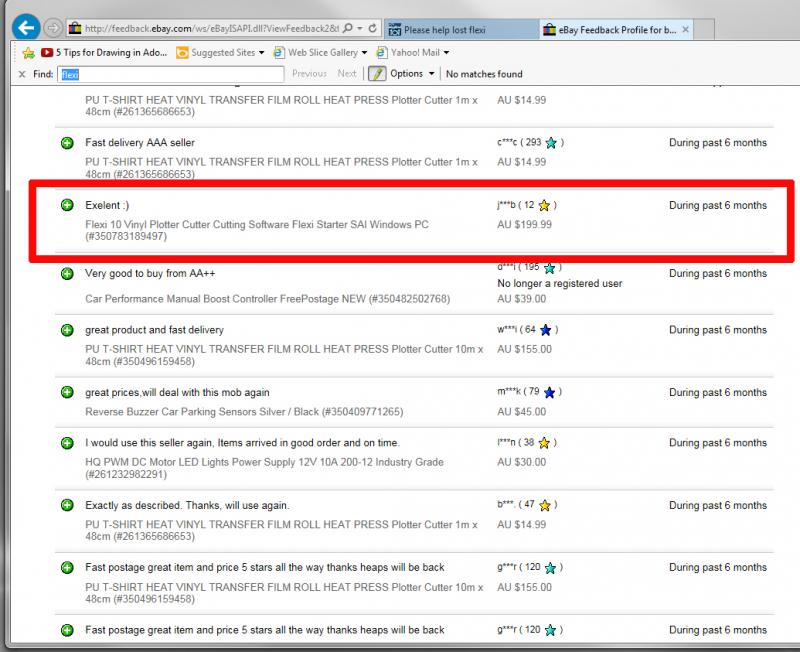Open a new blank tab
The height and width of the screenshot is (652, 800).
(705, 30)
